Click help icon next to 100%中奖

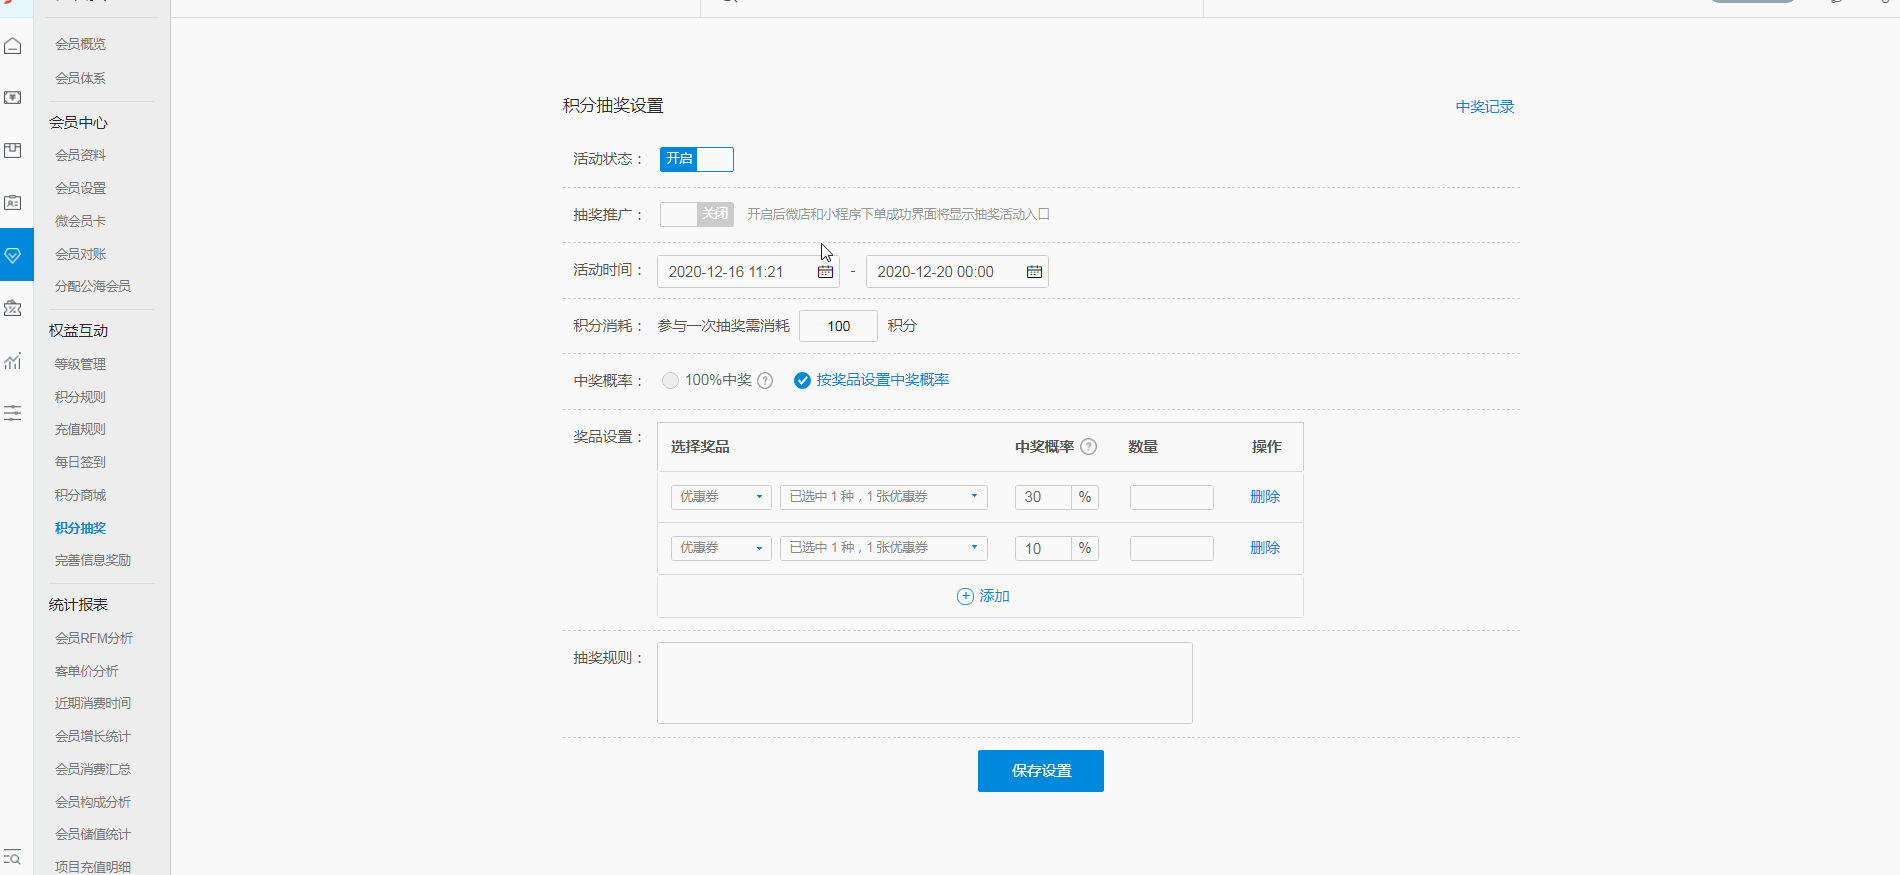765,381
